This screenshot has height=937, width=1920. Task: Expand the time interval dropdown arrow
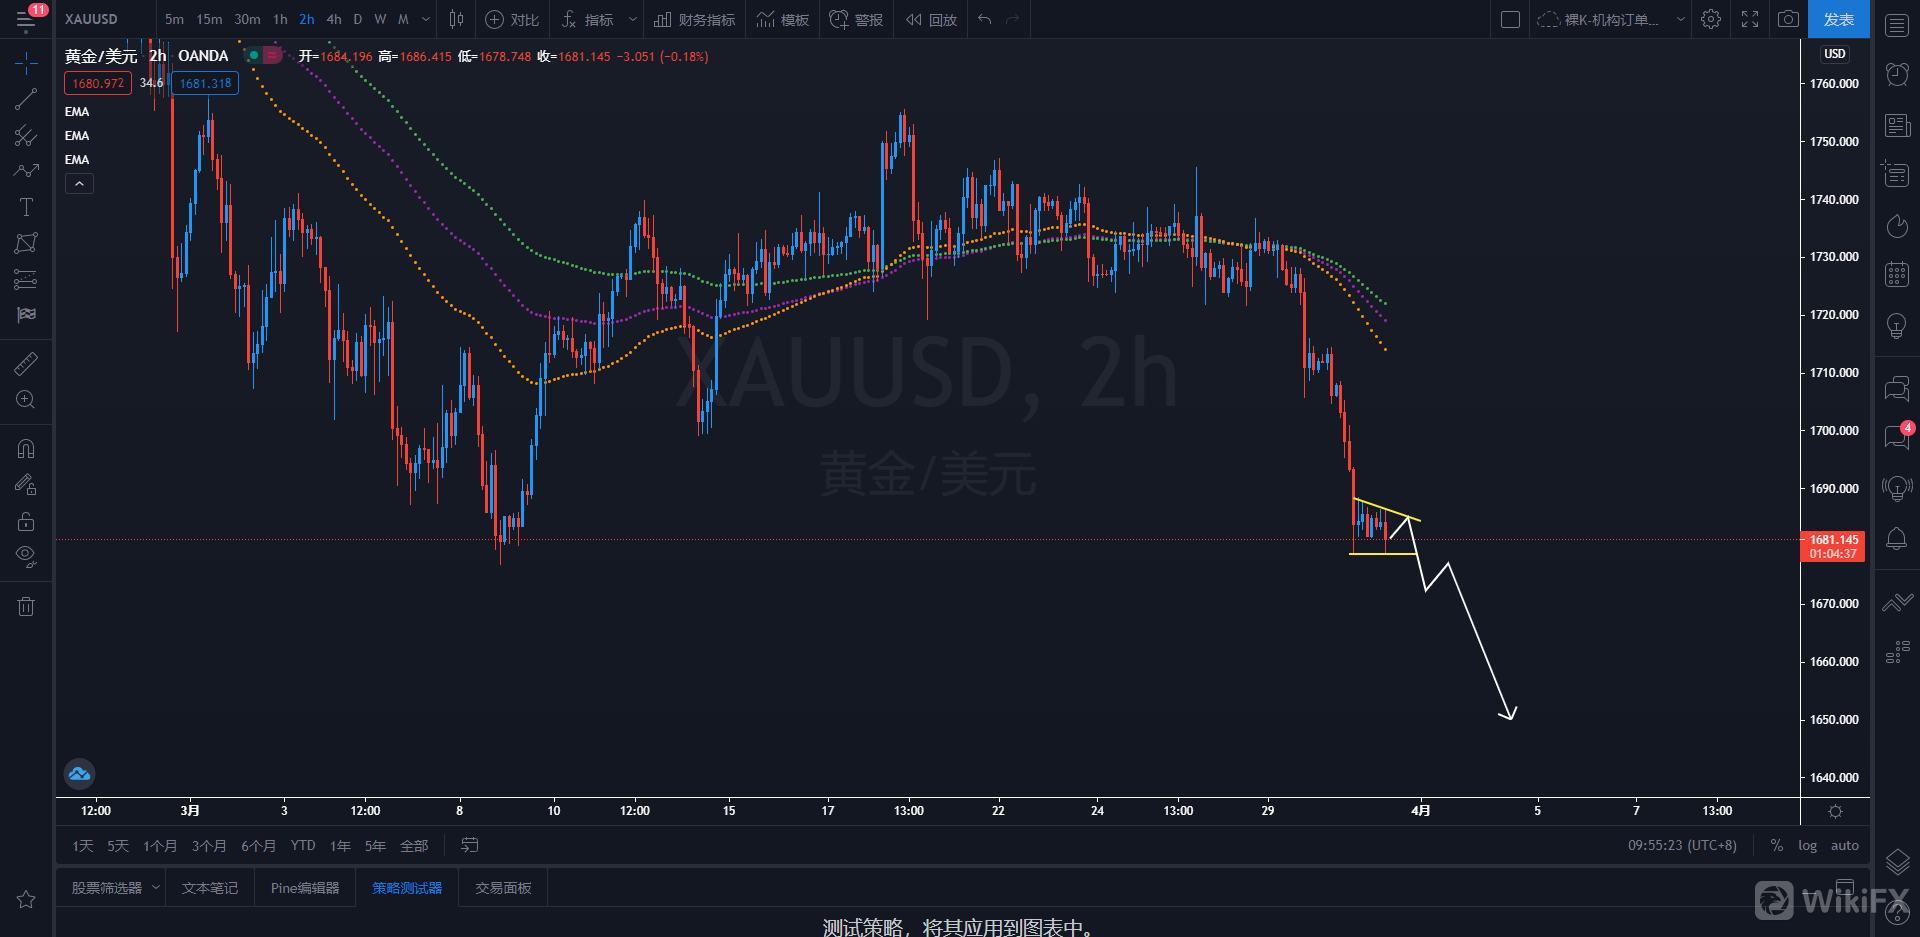[427, 19]
